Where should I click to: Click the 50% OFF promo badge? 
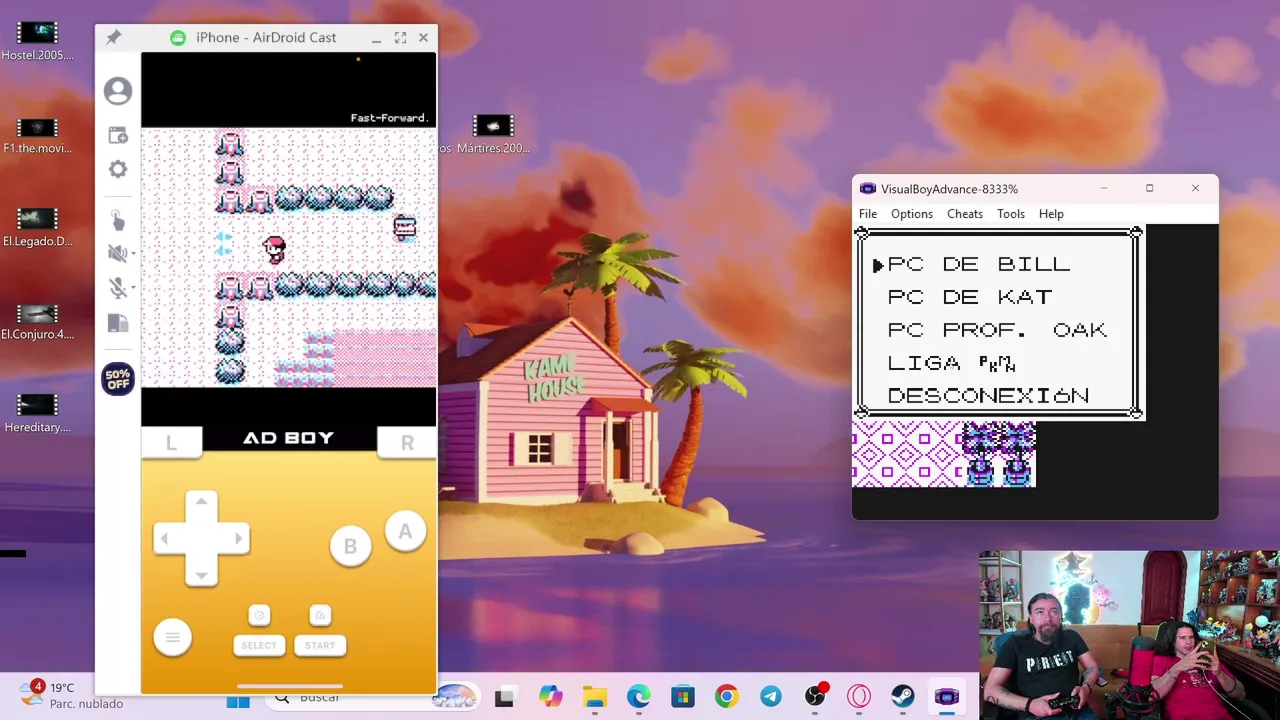coord(118,379)
